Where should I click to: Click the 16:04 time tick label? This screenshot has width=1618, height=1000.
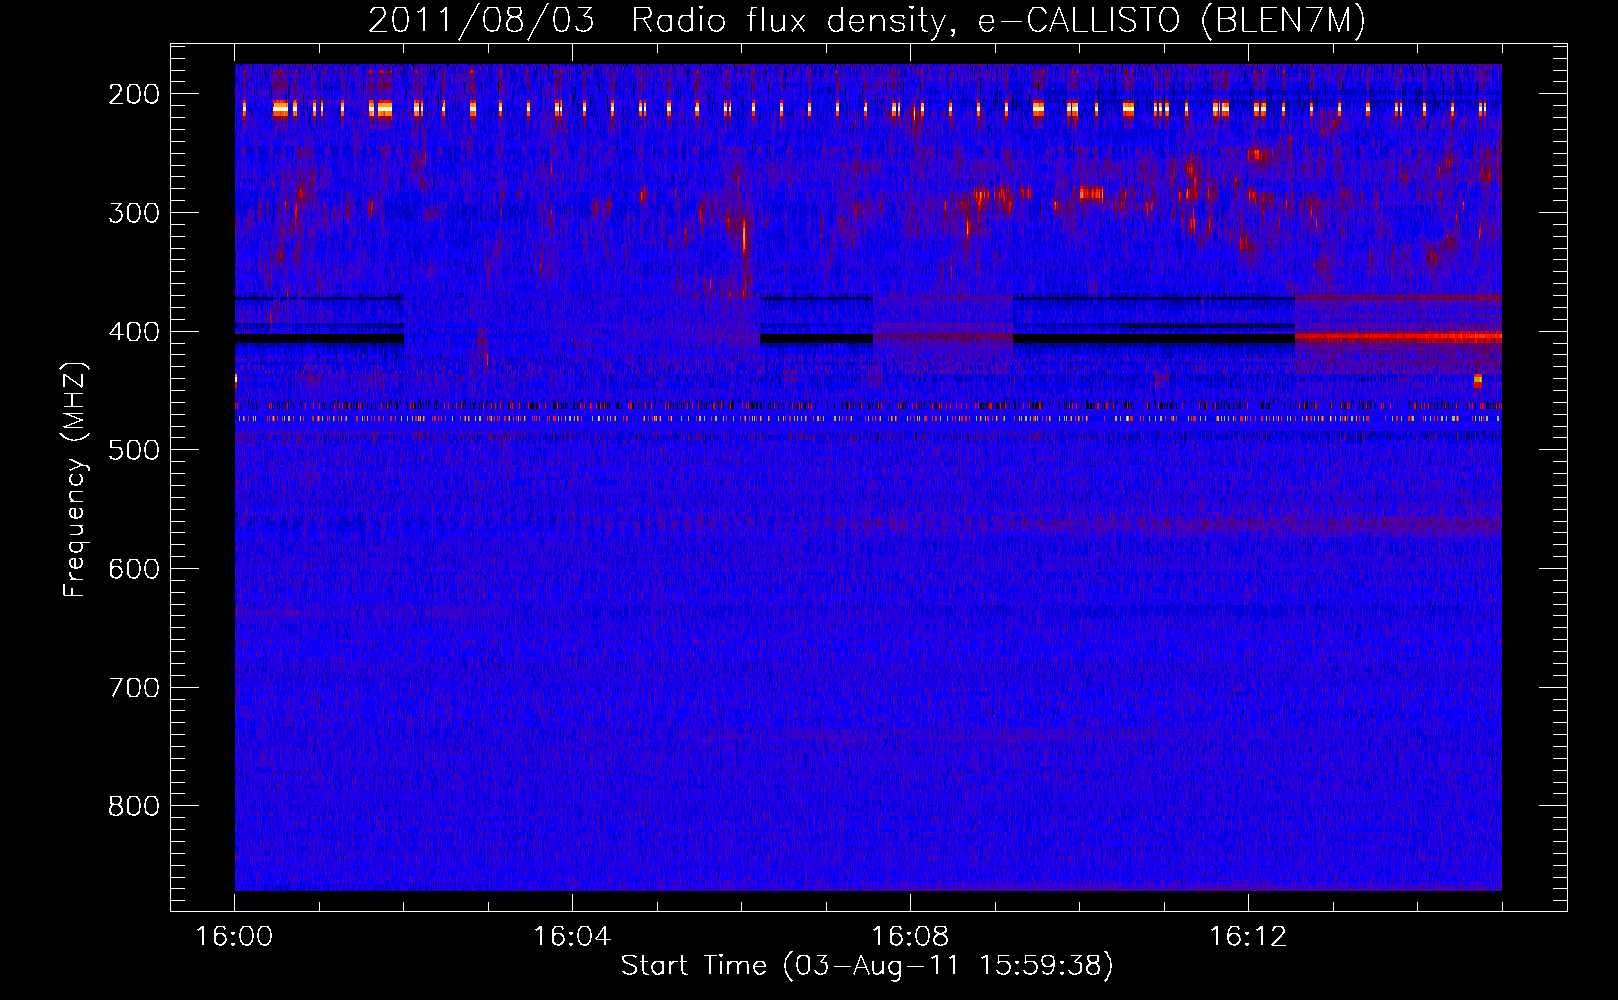[x=572, y=937]
